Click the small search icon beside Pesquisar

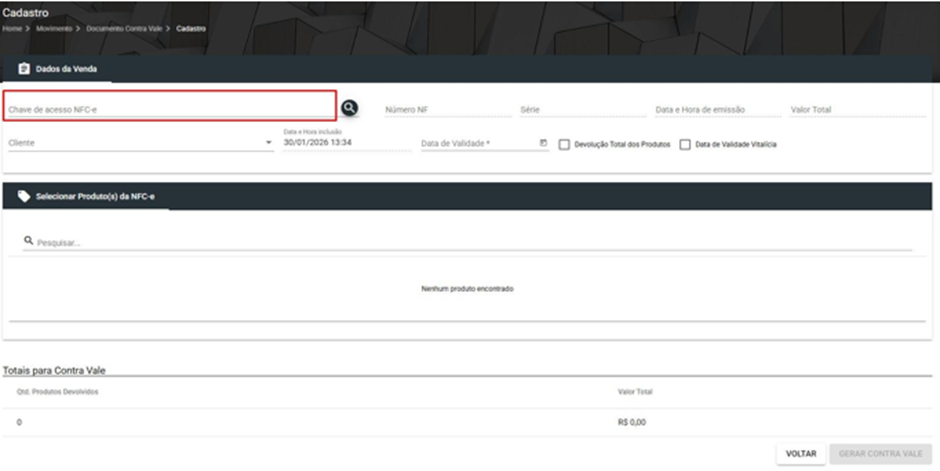pos(28,240)
